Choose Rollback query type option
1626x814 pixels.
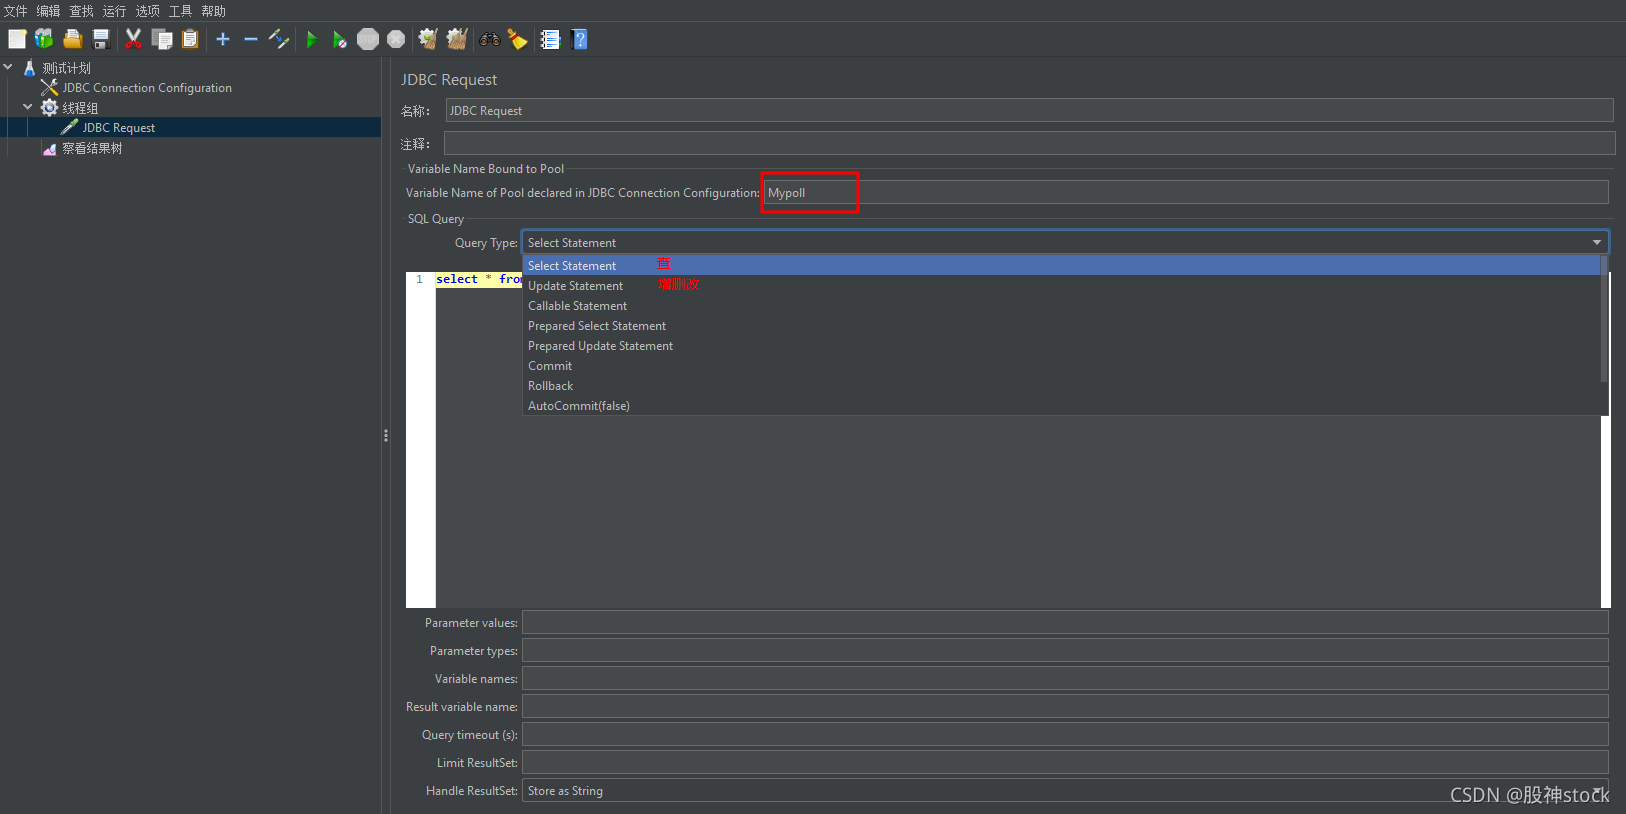click(x=1061, y=385)
